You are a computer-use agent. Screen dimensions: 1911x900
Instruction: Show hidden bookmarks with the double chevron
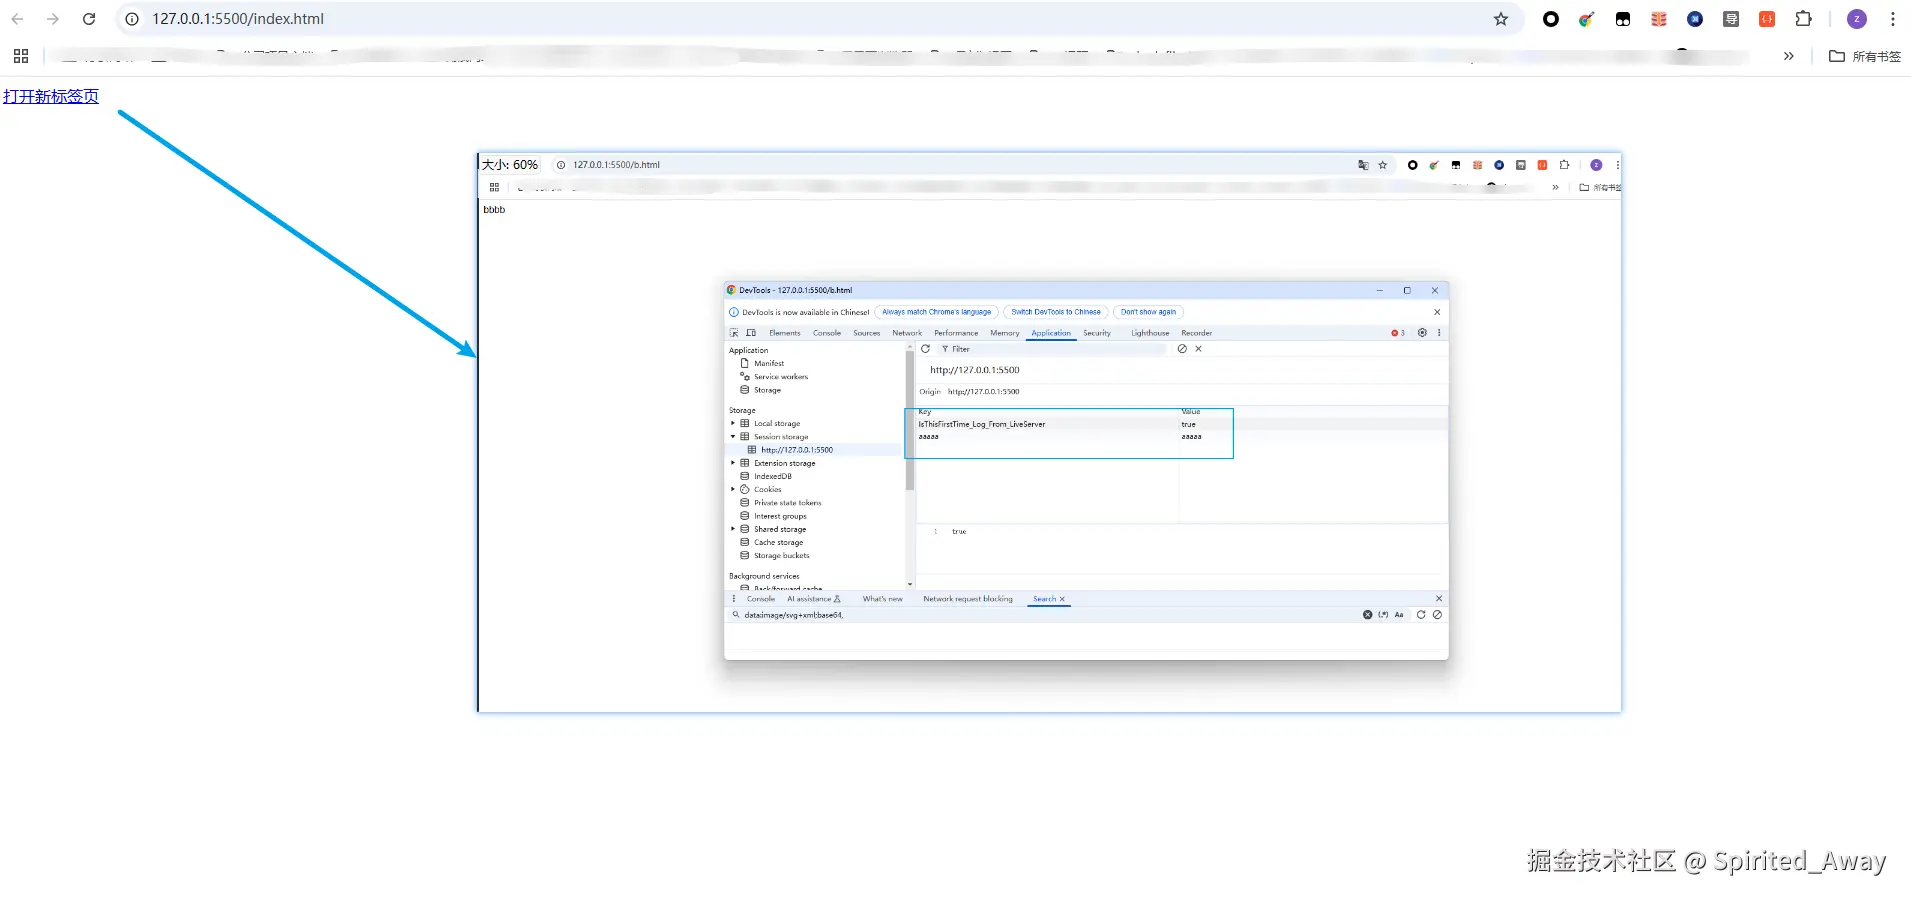(1789, 56)
